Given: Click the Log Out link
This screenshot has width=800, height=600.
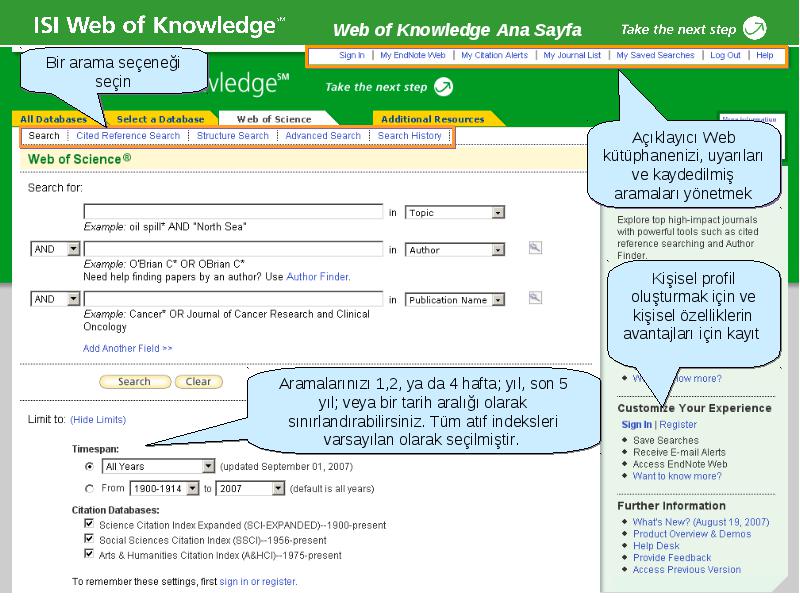Looking at the screenshot, I should pyautogui.click(x=725, y=55).
